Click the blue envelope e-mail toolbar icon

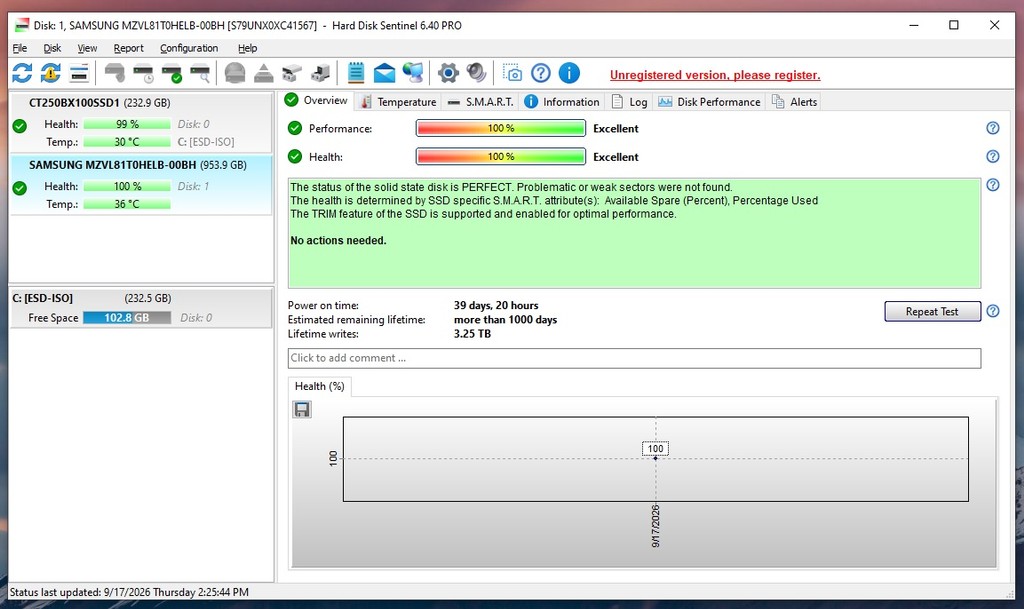[x=384, y=73]
